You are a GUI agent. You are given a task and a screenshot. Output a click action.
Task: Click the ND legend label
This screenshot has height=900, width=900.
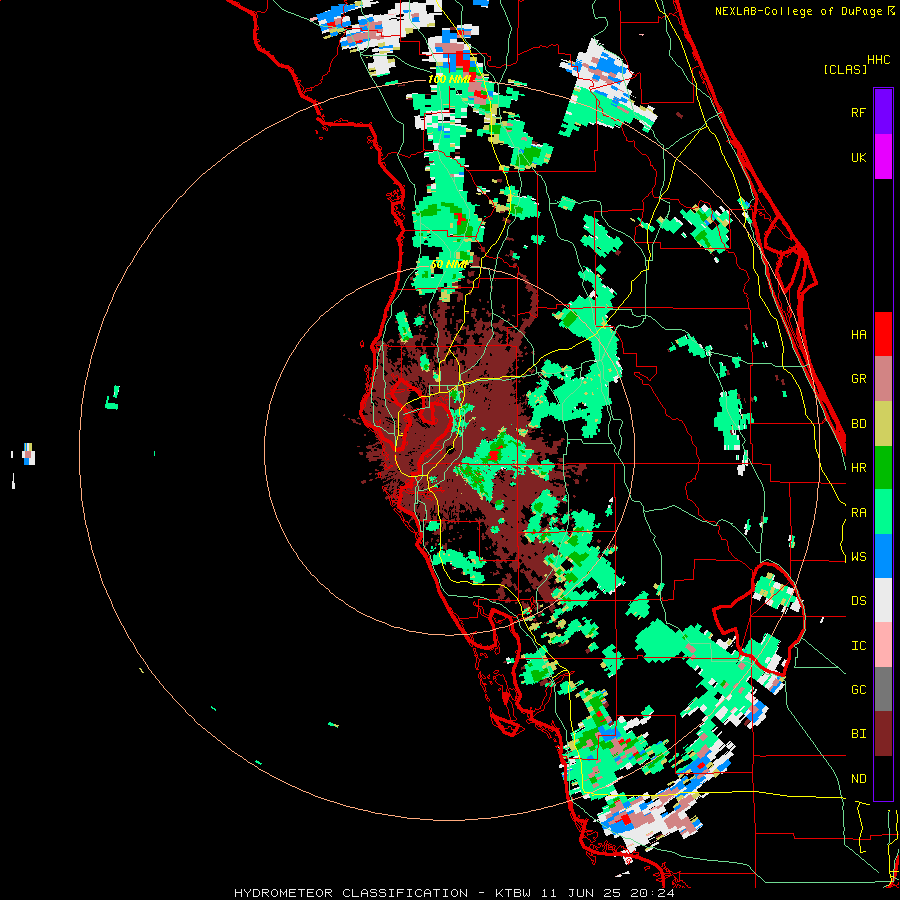(x=858, y=779)
